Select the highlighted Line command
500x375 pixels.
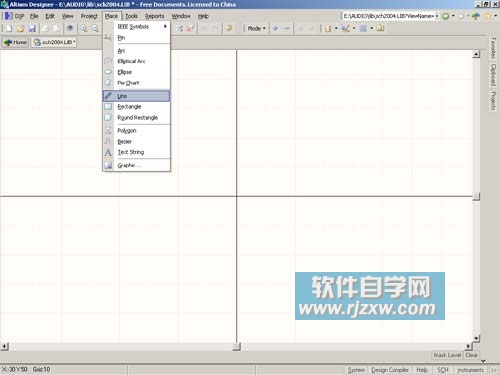click(x=136, y=96)
